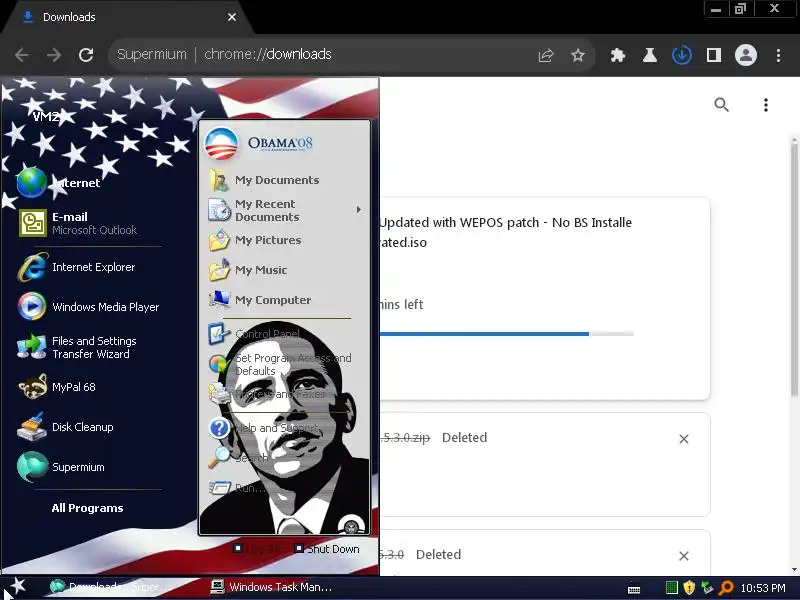Image resolution: width=800 pixels, height=600 pixels.
Task: Open My Computer
Action: (260, 300)
